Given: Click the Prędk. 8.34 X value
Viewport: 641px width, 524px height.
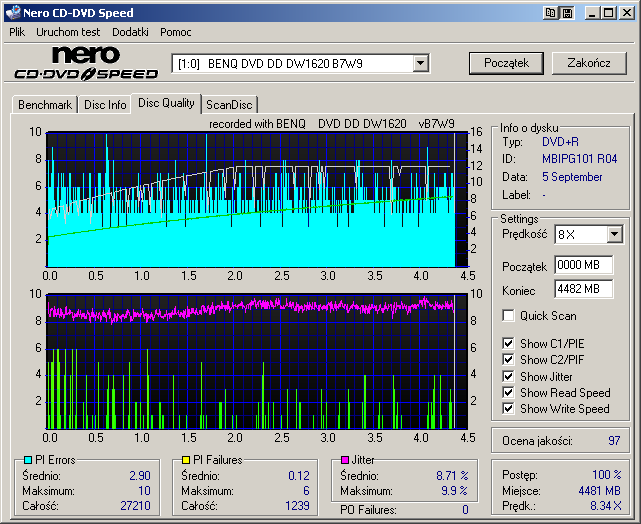Looking at the screenshot, I should pos(606,506).
